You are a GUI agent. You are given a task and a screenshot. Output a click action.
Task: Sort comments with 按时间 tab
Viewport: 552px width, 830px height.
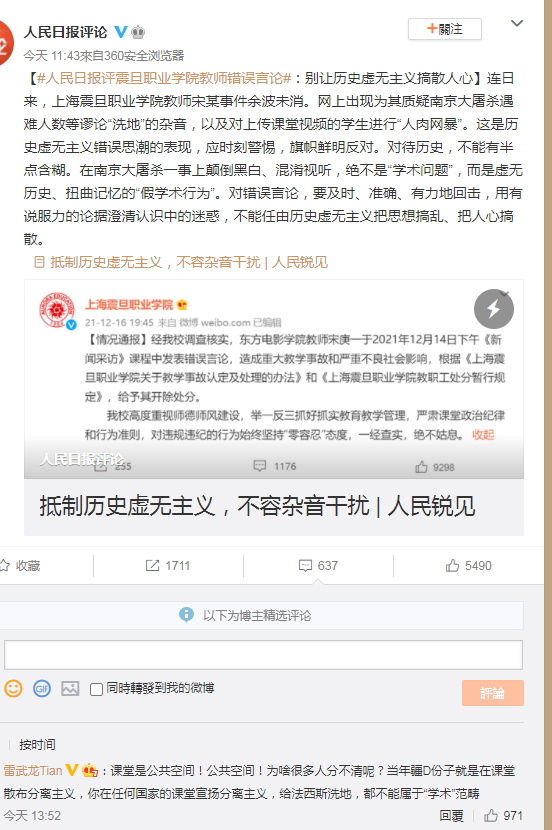(x=37, y=744)
